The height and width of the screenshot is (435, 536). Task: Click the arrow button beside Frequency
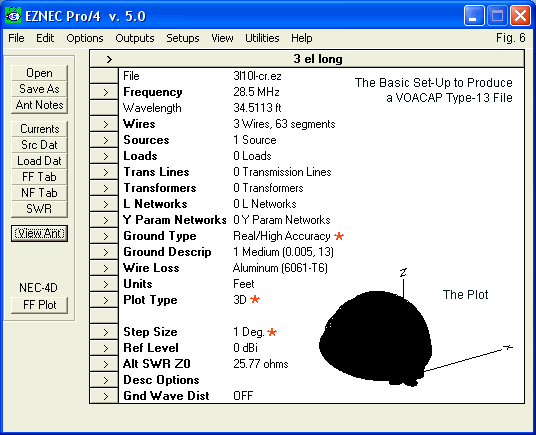[104, 92]
